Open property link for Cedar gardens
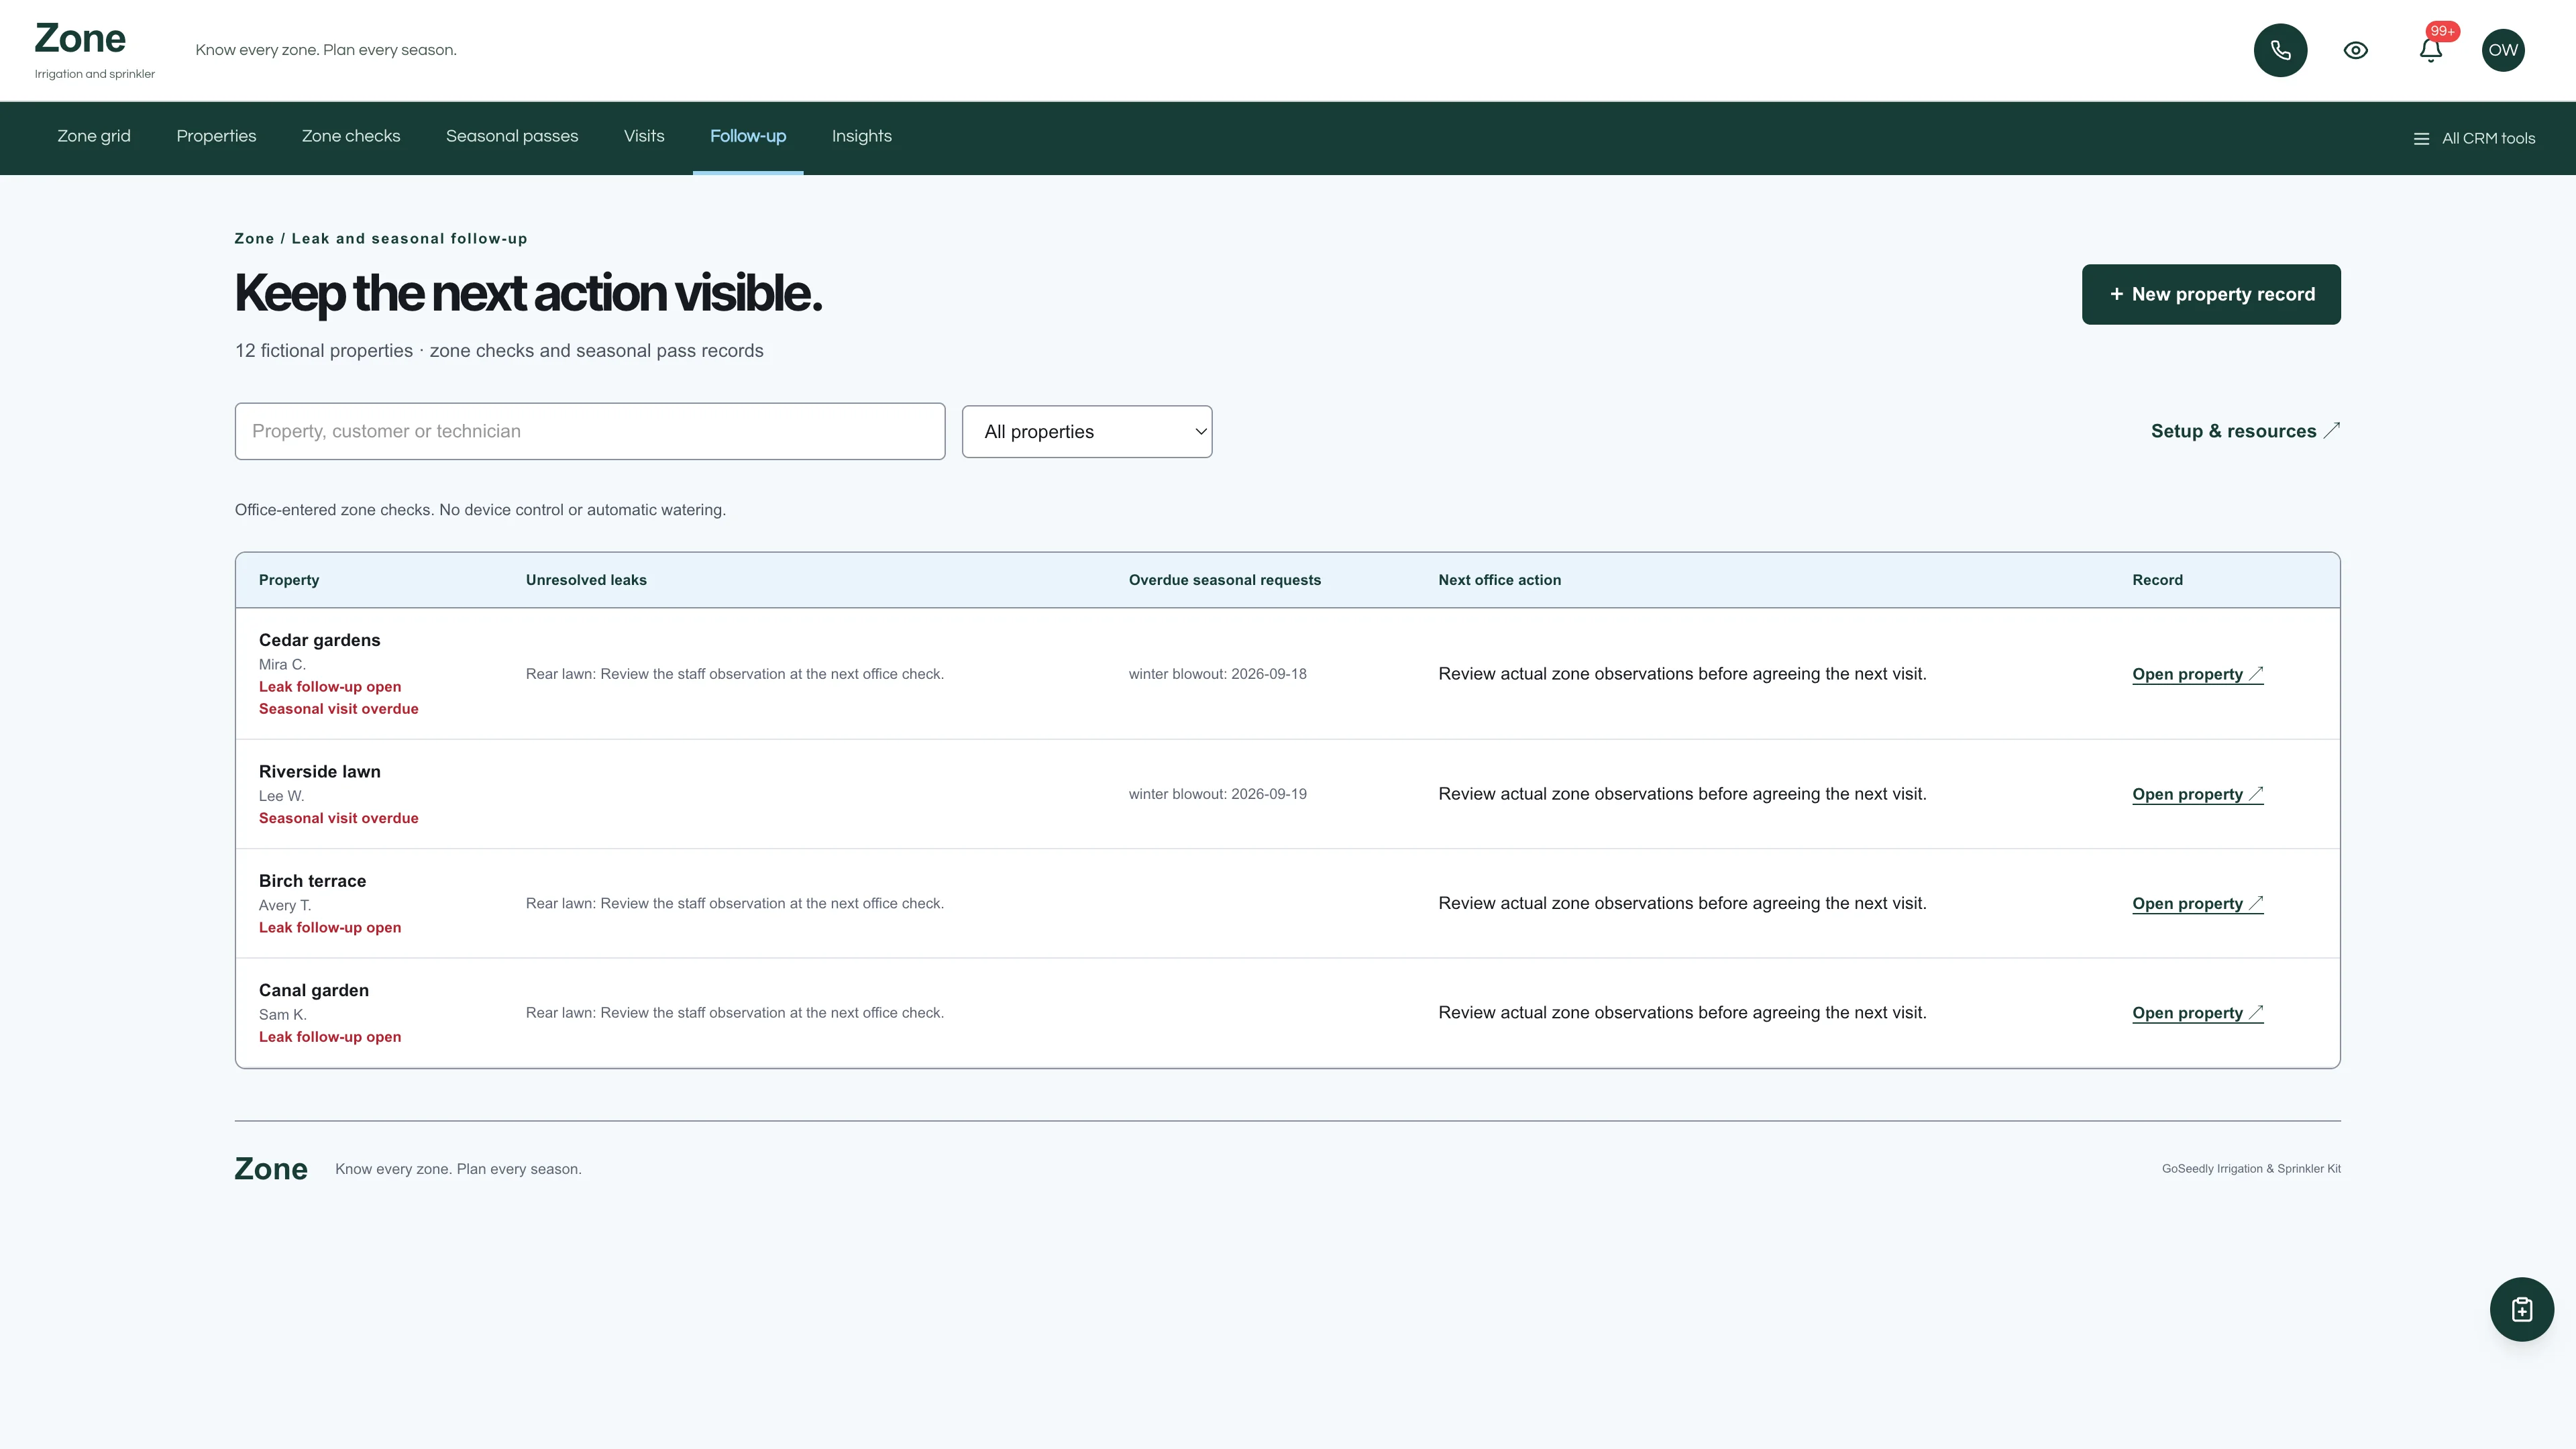This screenshot has height=1449, width=2576. (2197, 674)
